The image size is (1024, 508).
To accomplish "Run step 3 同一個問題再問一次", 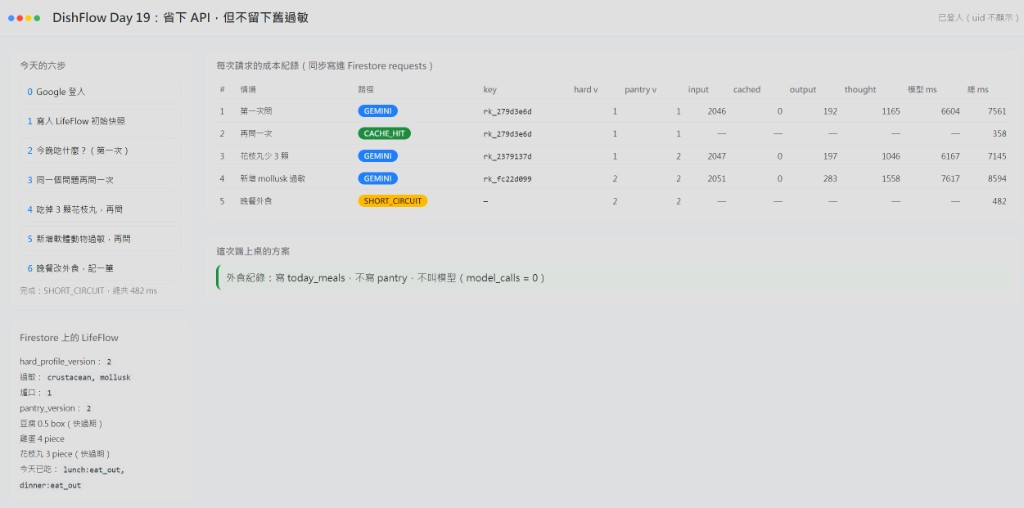I will click(100, 180).
